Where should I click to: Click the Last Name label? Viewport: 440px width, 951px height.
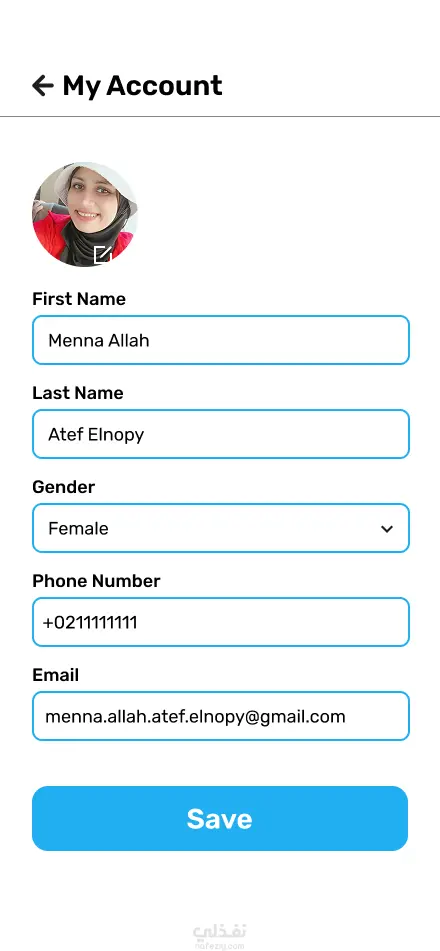pyautogui.click(x=78, y=393)
